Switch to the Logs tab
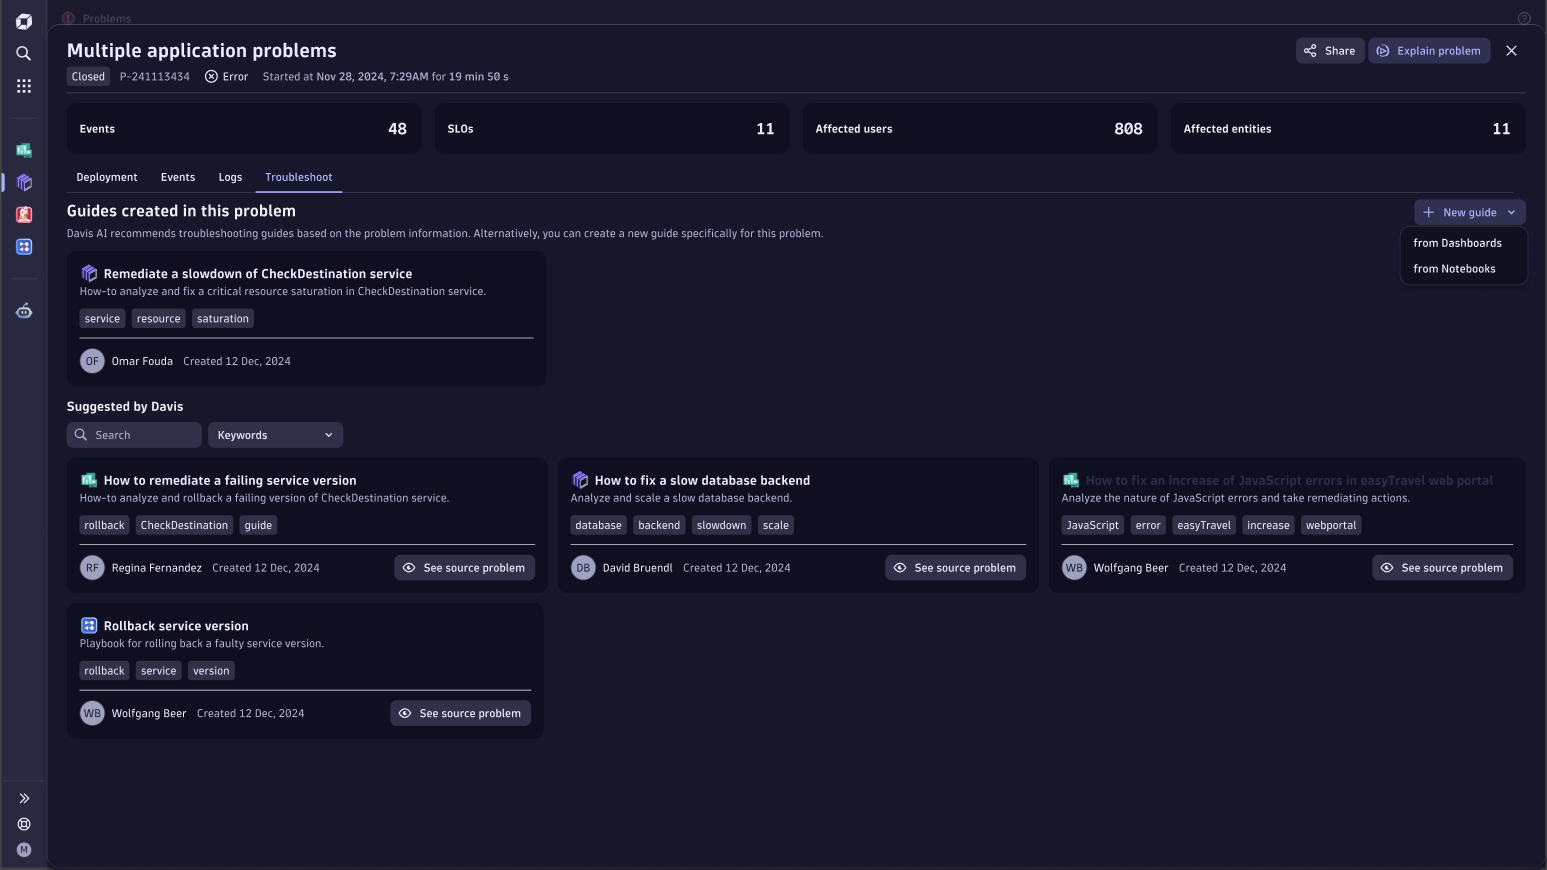Viewport: 1547px width, 870px height. click(x=230, y=177)
